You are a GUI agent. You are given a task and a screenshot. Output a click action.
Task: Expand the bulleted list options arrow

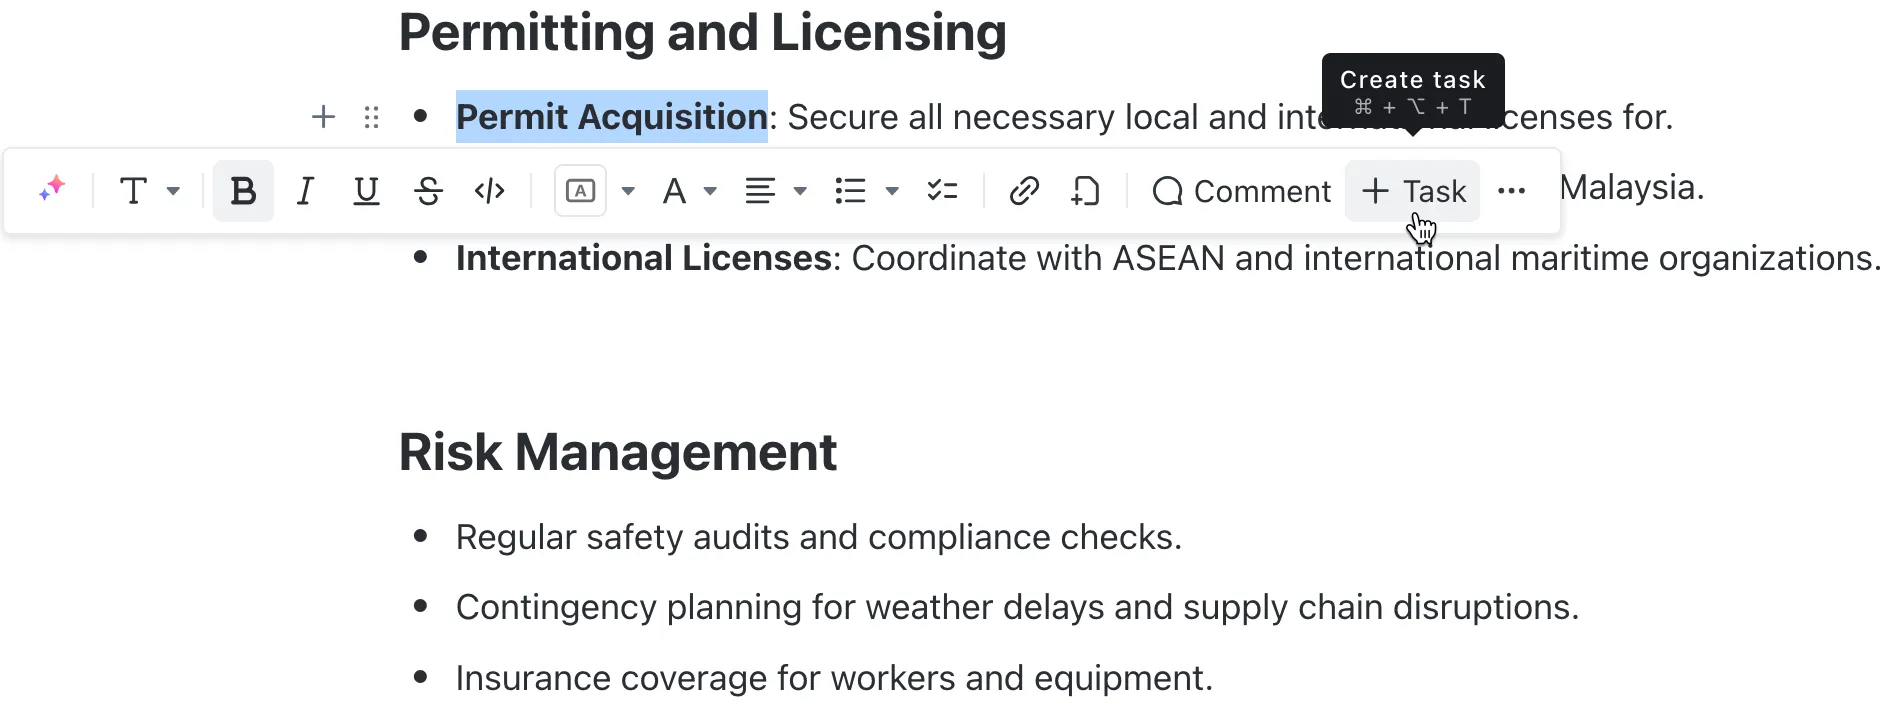(x=892, y=191)
